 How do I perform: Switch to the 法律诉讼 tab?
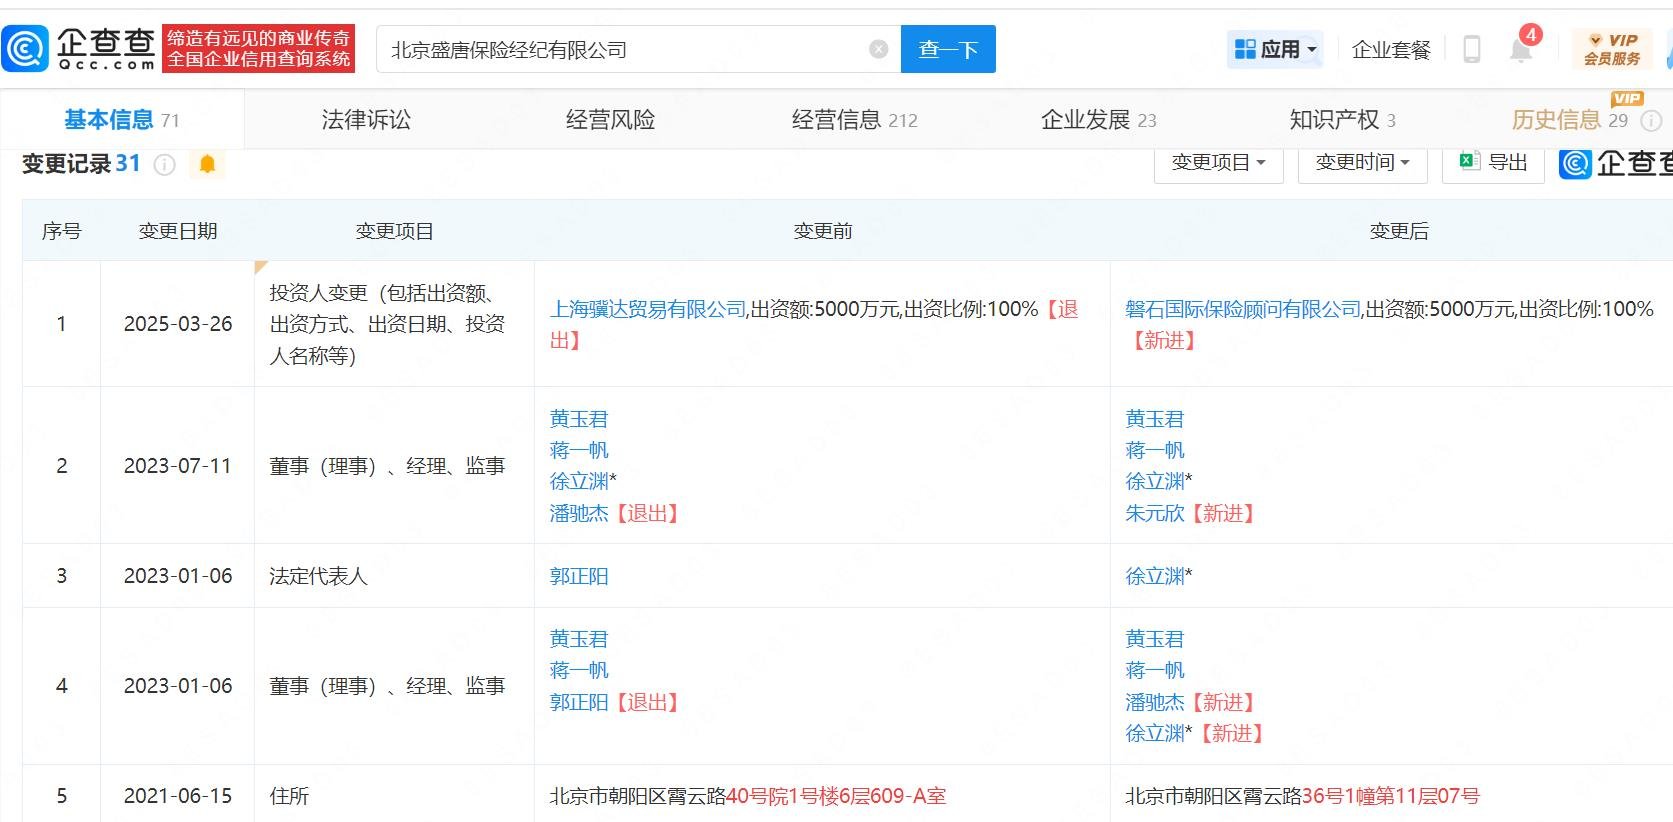(366, 120)
